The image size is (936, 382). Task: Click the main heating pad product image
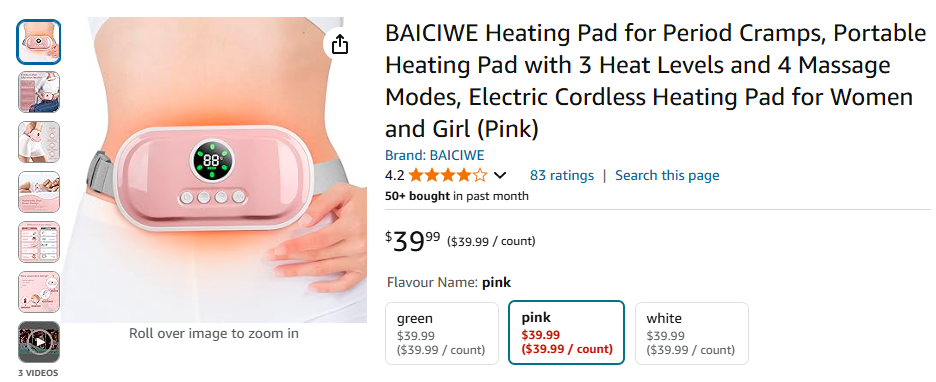pos(214,170)
